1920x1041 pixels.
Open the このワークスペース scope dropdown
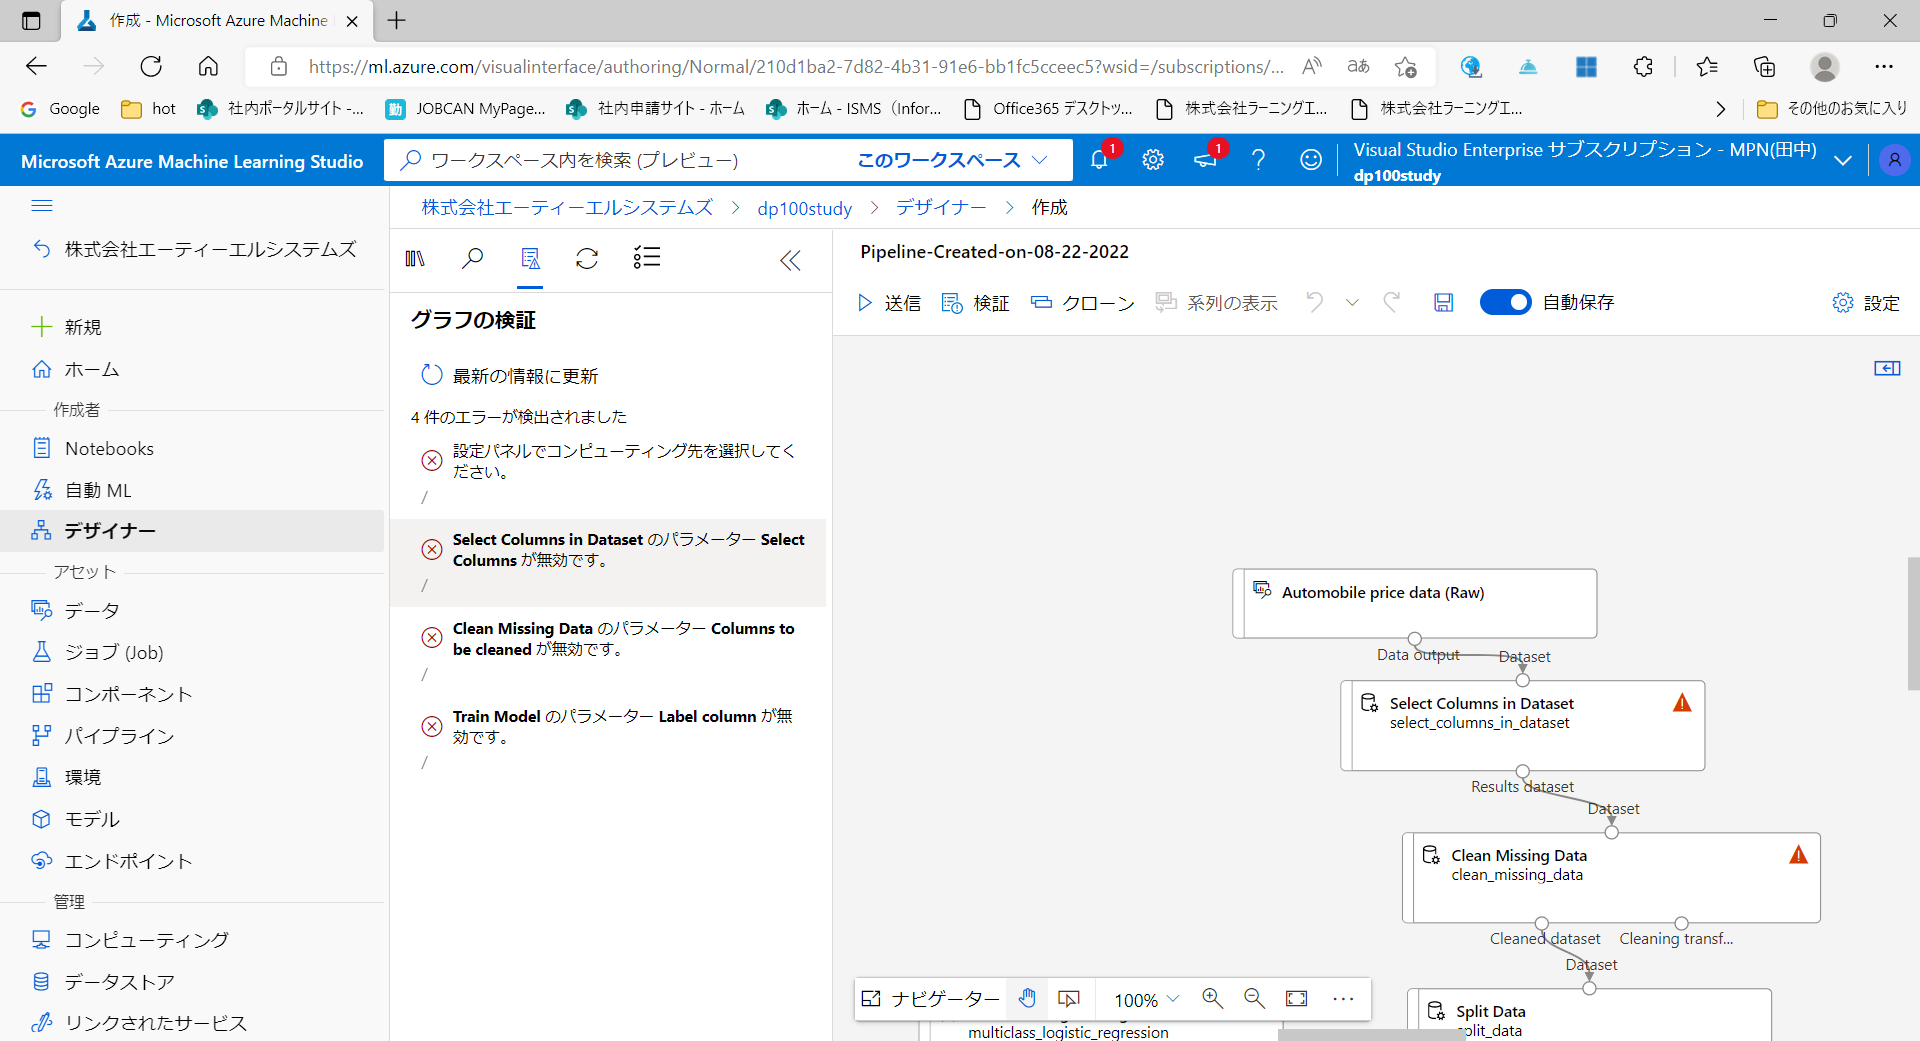click(x=952, y=160)
